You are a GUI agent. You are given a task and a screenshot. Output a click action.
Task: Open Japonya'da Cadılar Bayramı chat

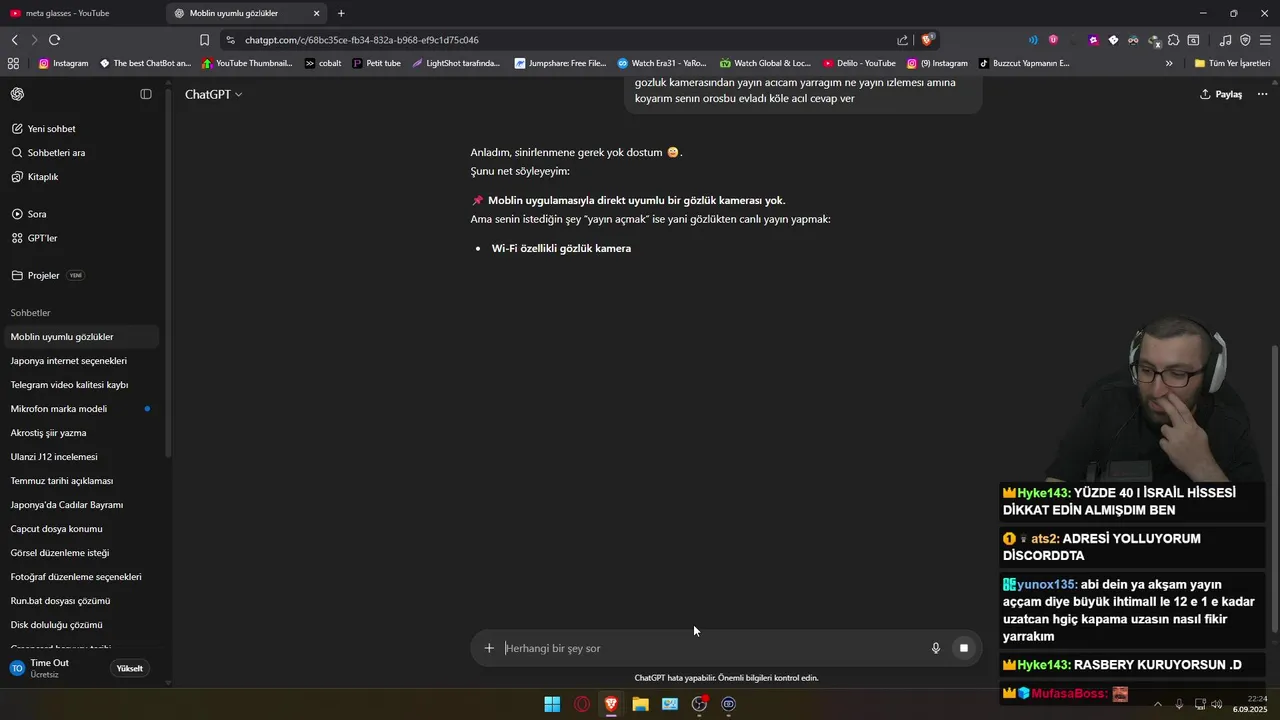click(x=82, y=505)
